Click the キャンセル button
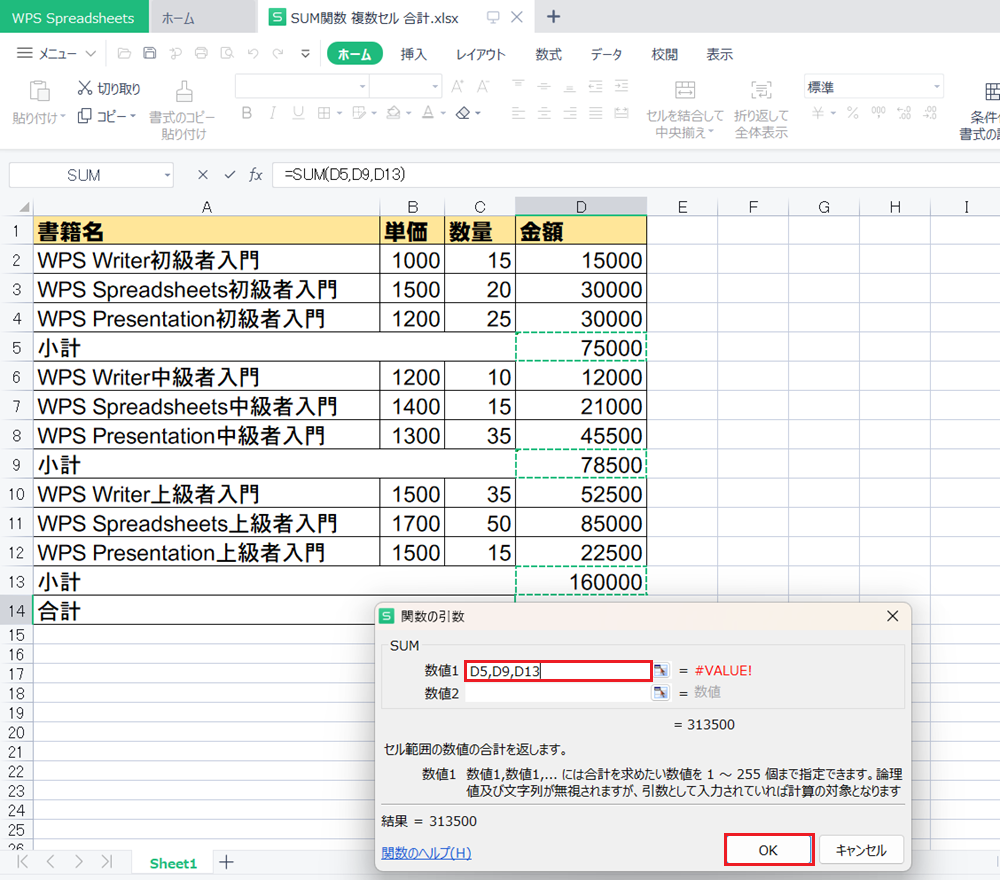Viewport: 1000px width, 880px height. [x=861, y=850]
